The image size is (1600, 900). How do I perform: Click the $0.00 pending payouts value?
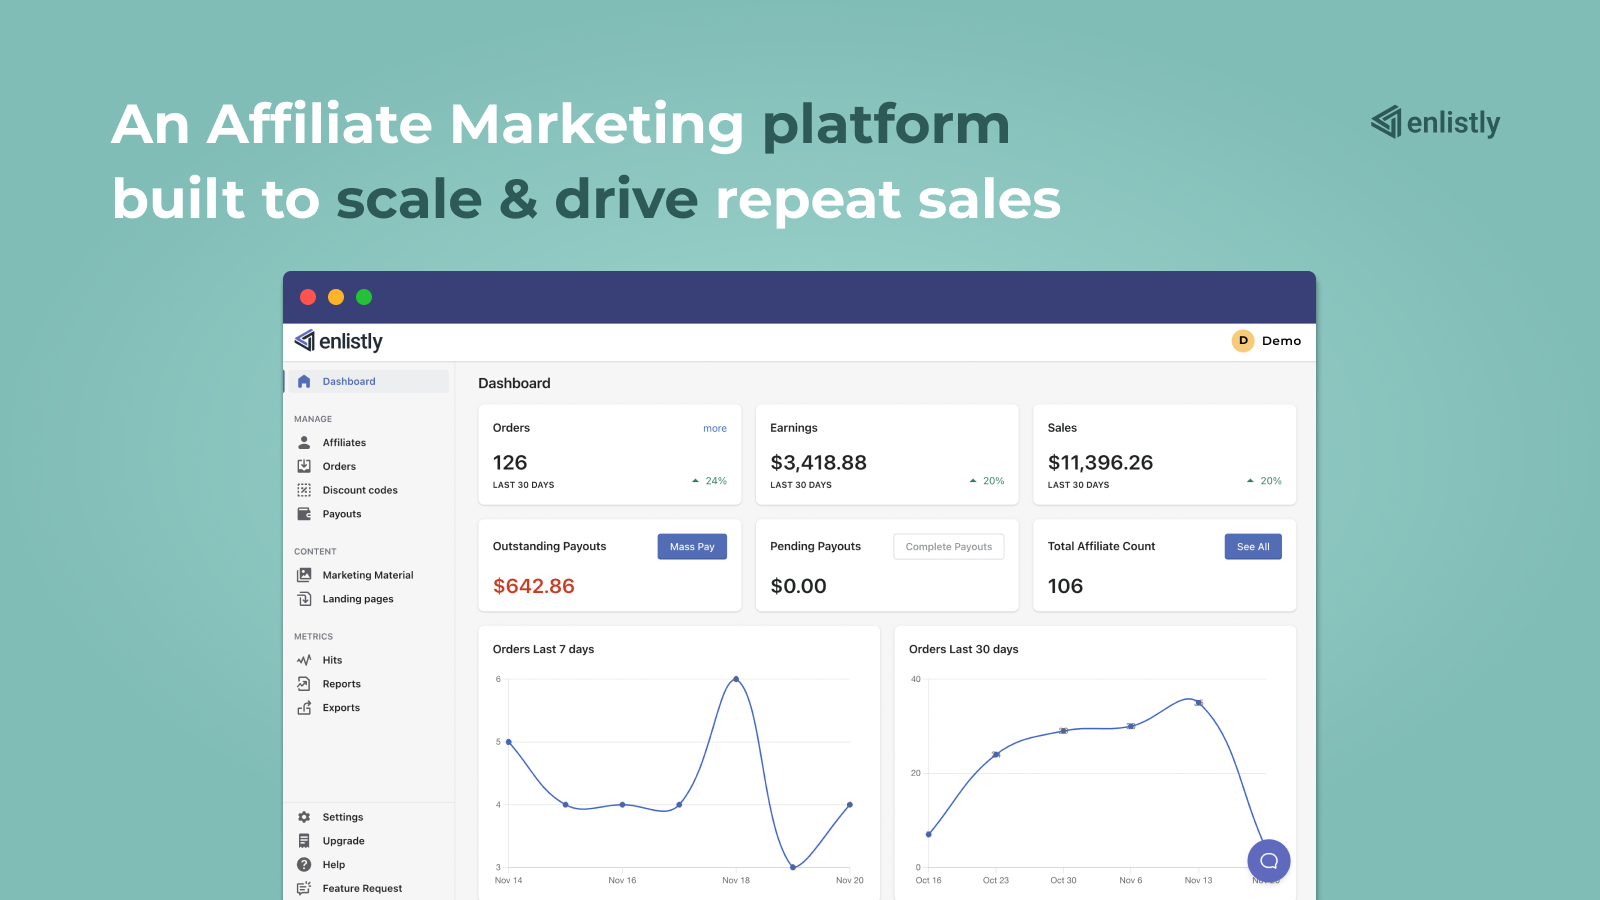pos(798,586)
